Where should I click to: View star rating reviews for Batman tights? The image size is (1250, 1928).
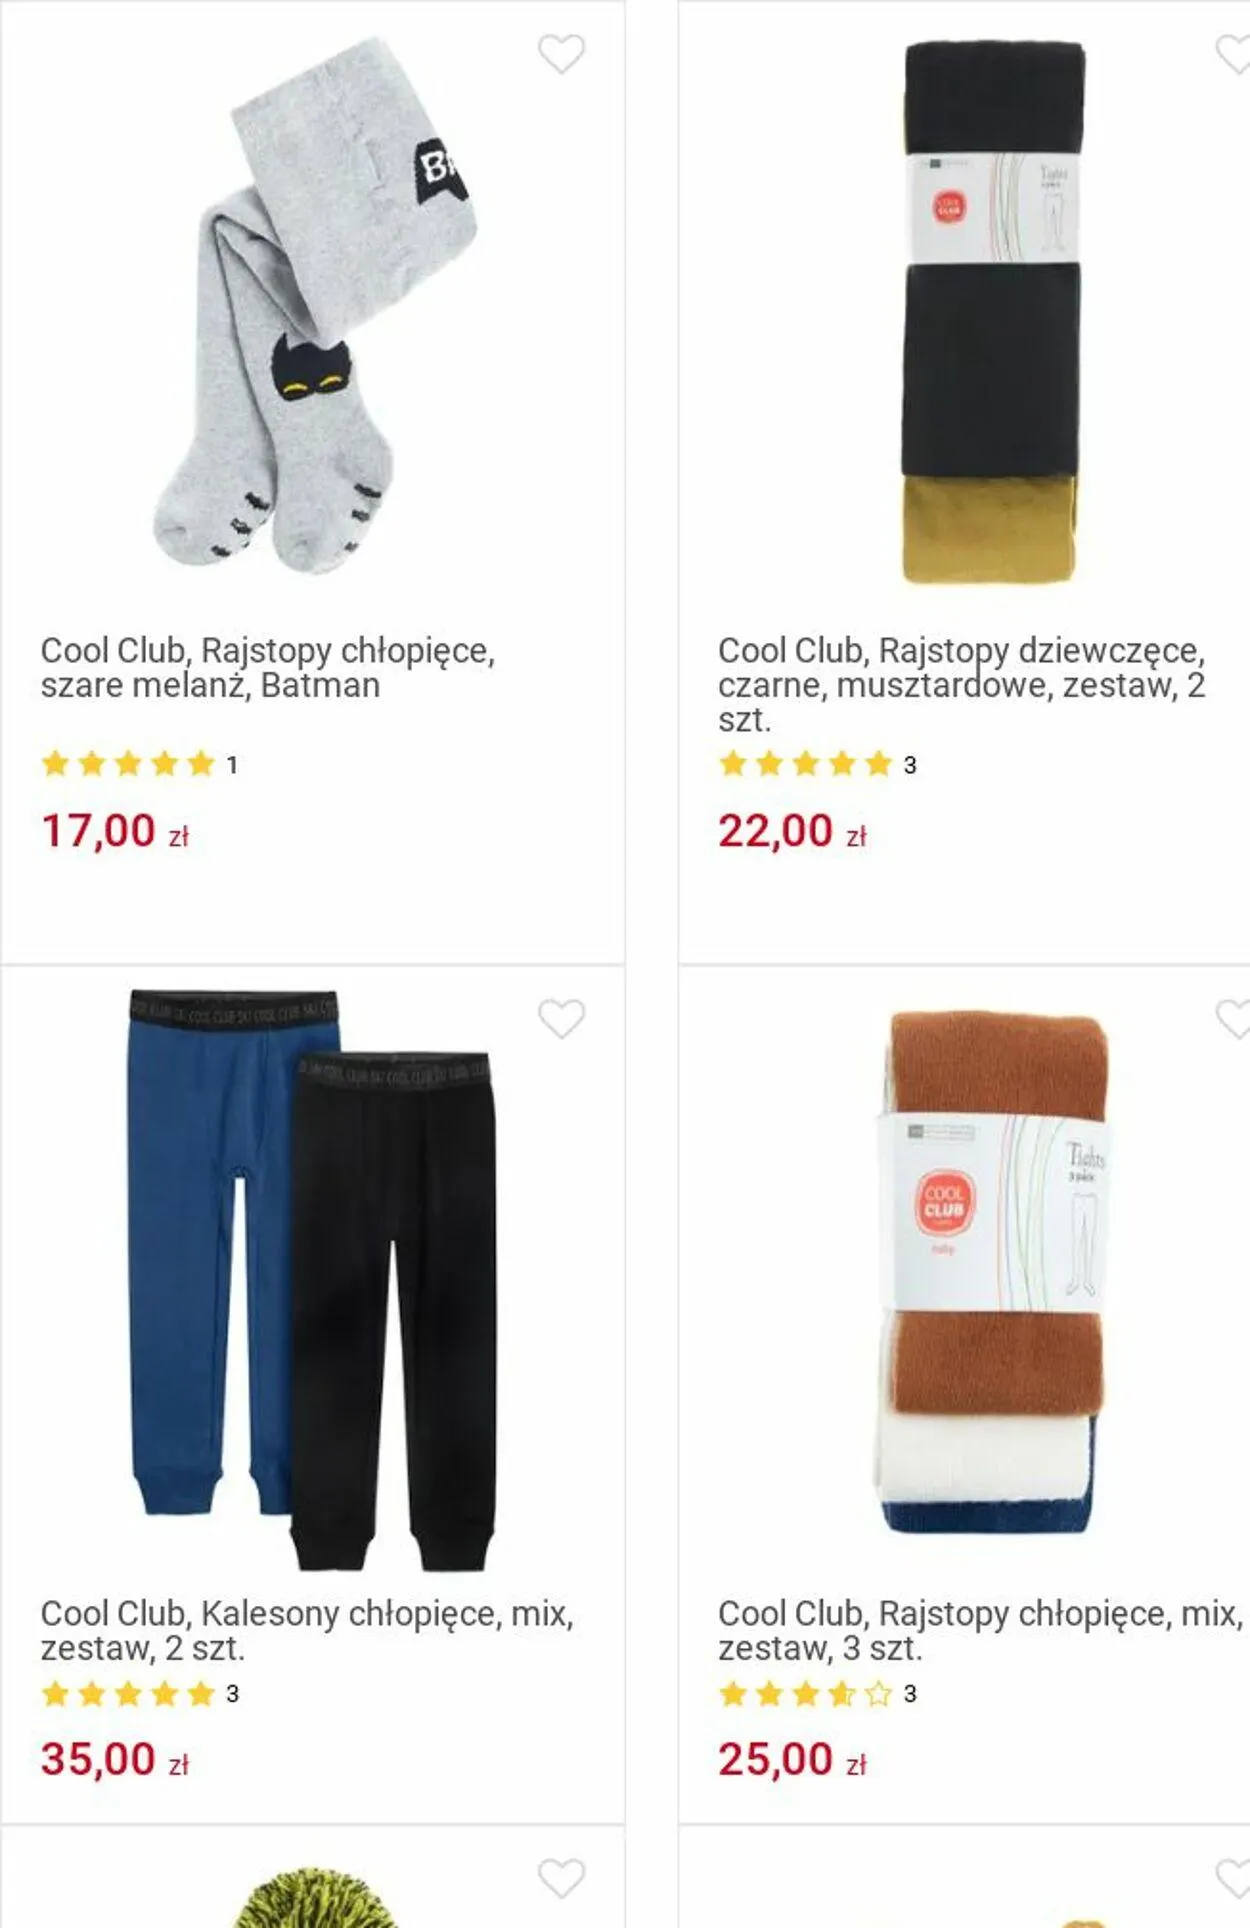click(139, 765)
